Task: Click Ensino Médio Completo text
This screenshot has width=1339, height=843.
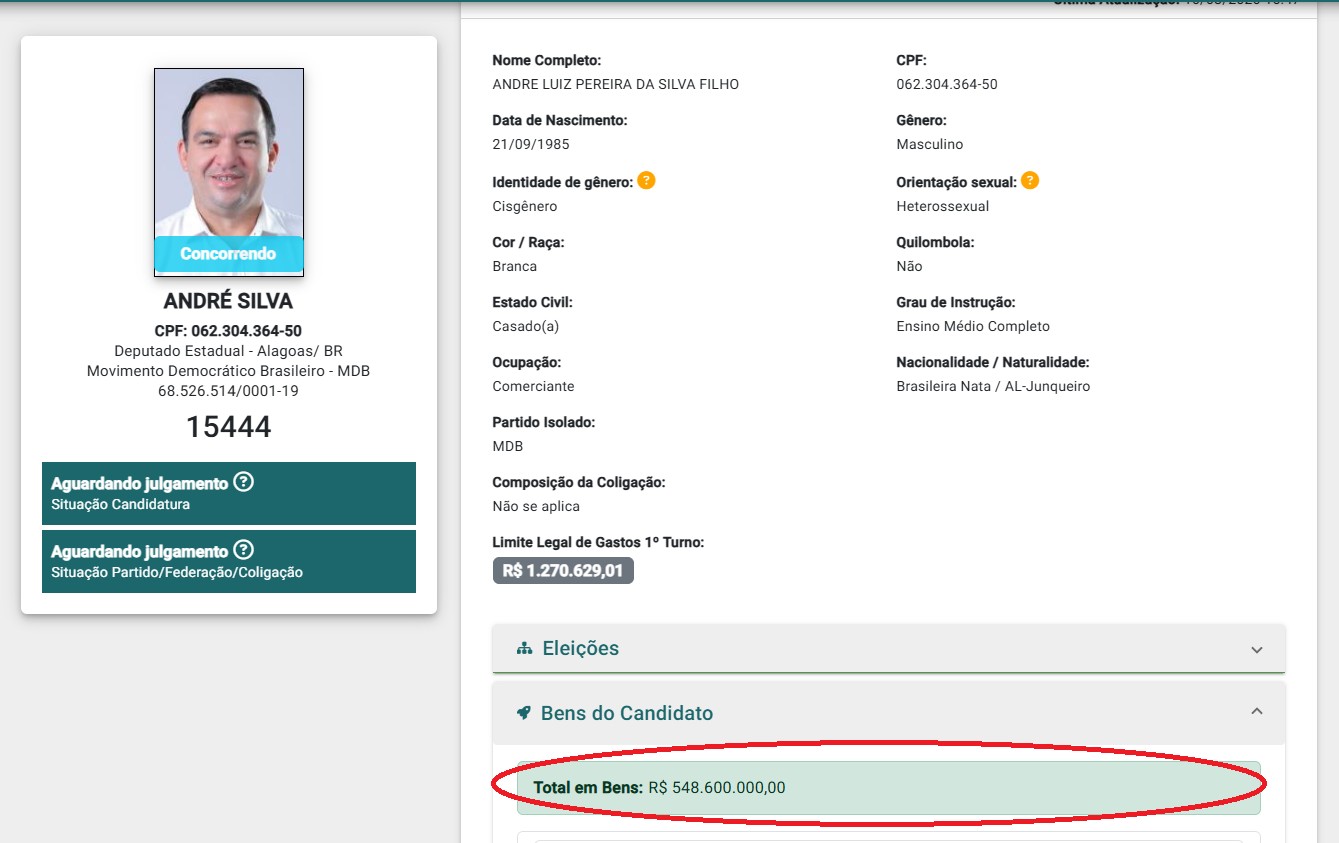Action: tap(973, 327)
